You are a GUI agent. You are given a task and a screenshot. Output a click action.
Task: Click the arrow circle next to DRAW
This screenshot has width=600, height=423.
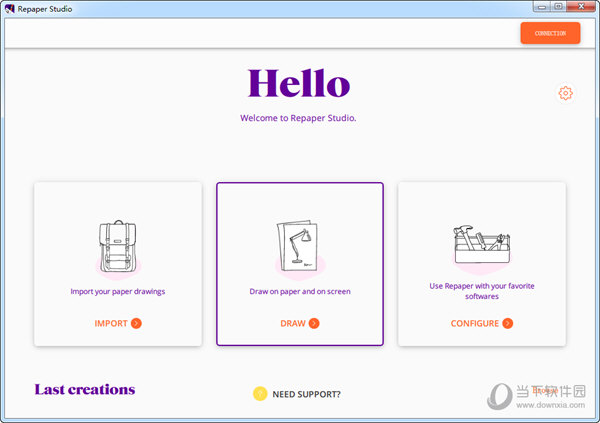pos(314,323)
